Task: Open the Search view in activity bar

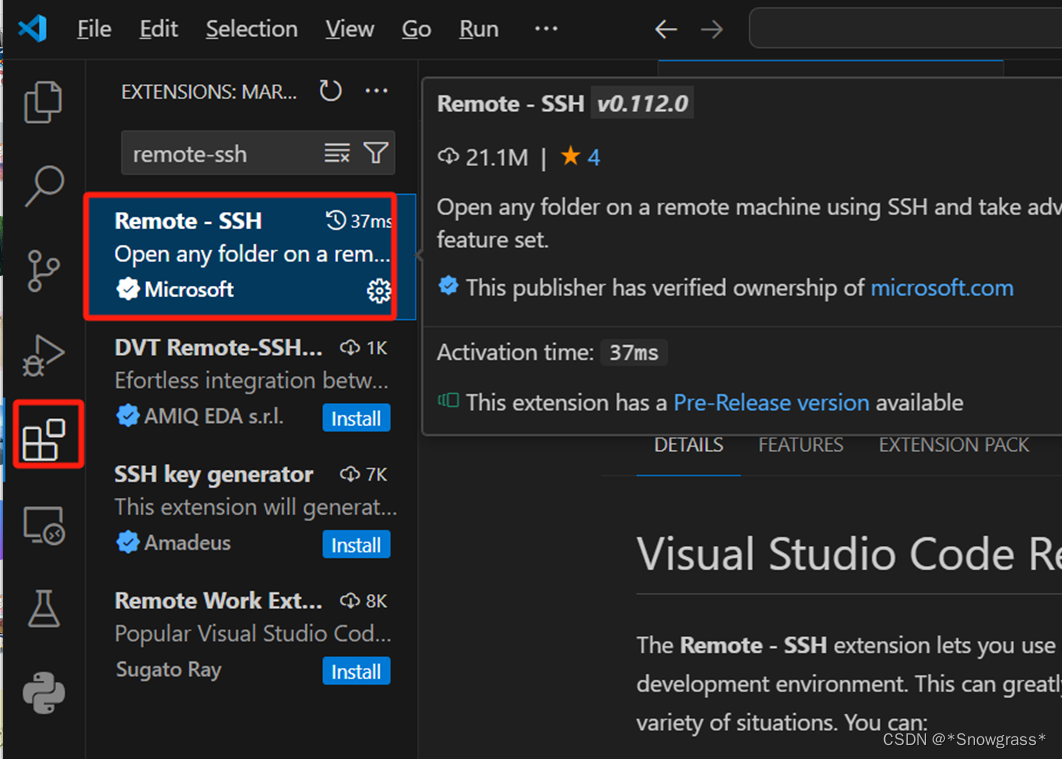Action: (44, 186)
